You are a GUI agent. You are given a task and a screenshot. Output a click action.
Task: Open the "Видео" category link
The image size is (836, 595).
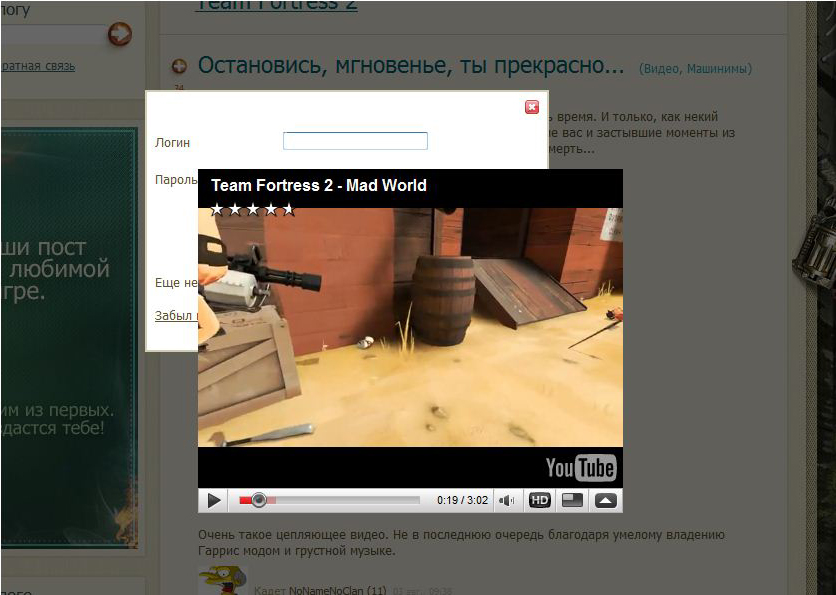point(661,69)
